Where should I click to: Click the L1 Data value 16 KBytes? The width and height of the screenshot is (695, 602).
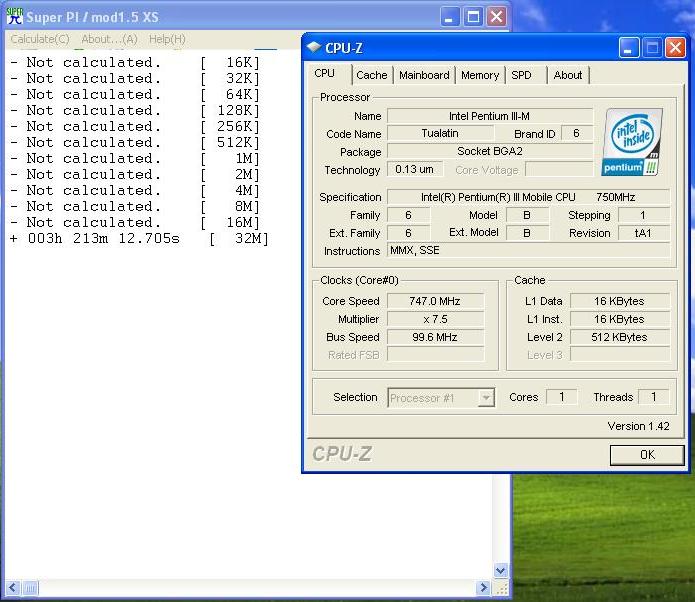[x=619, y=301]
